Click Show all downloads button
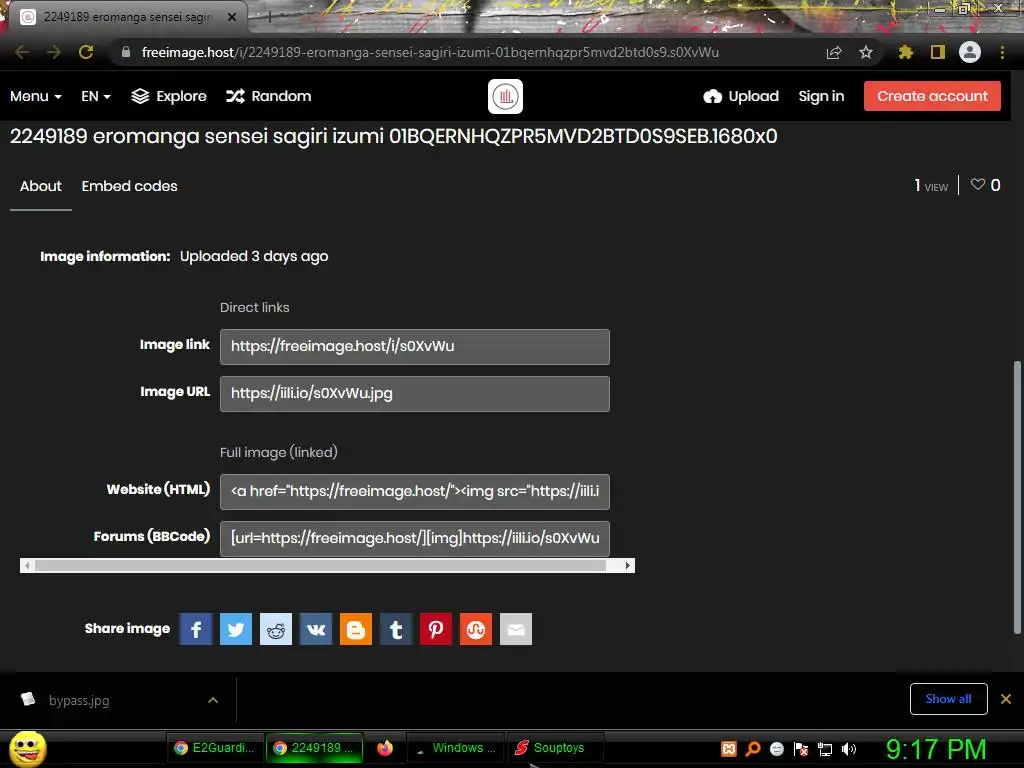The width and height of the screenshot is (1024, 768). pyautogui.click(x=948, y=699)
